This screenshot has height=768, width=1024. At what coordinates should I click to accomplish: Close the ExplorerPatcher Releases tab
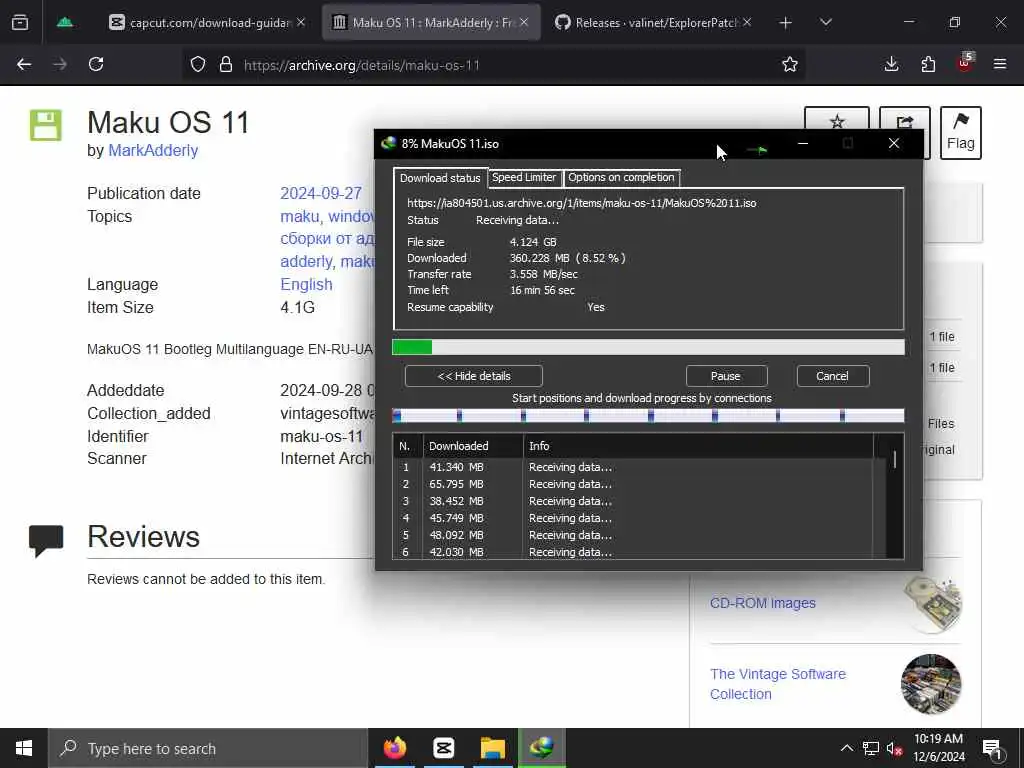click(747, 22)
